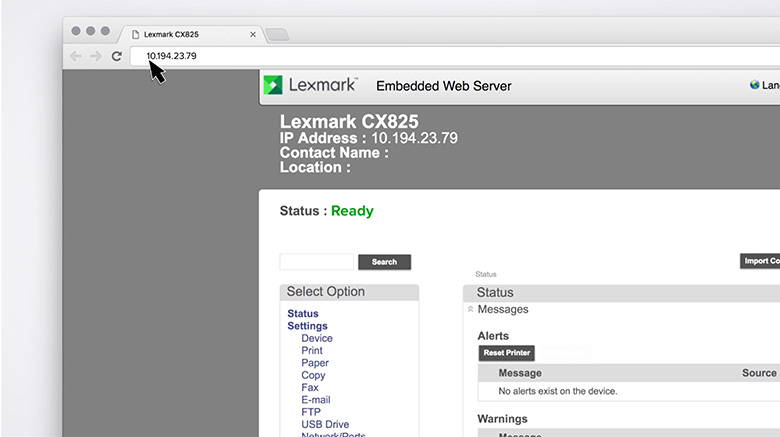This screenshot has width=780, height=437.
Task: Open the Status link in sidebar
Action: (x=303, y=314)
